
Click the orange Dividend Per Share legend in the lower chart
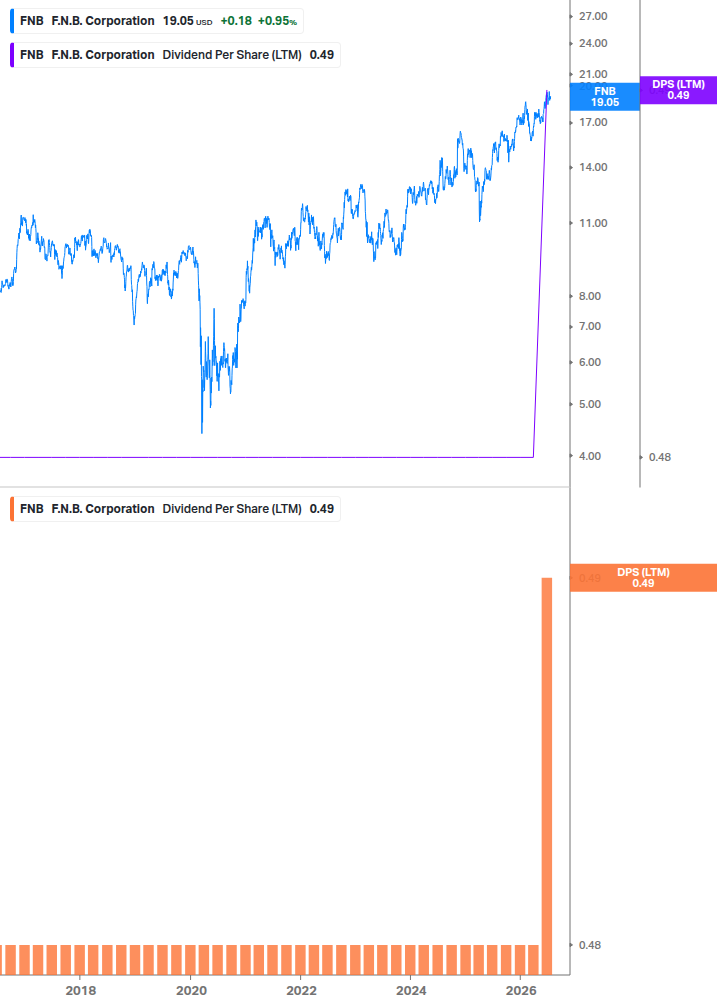(176, 509)
